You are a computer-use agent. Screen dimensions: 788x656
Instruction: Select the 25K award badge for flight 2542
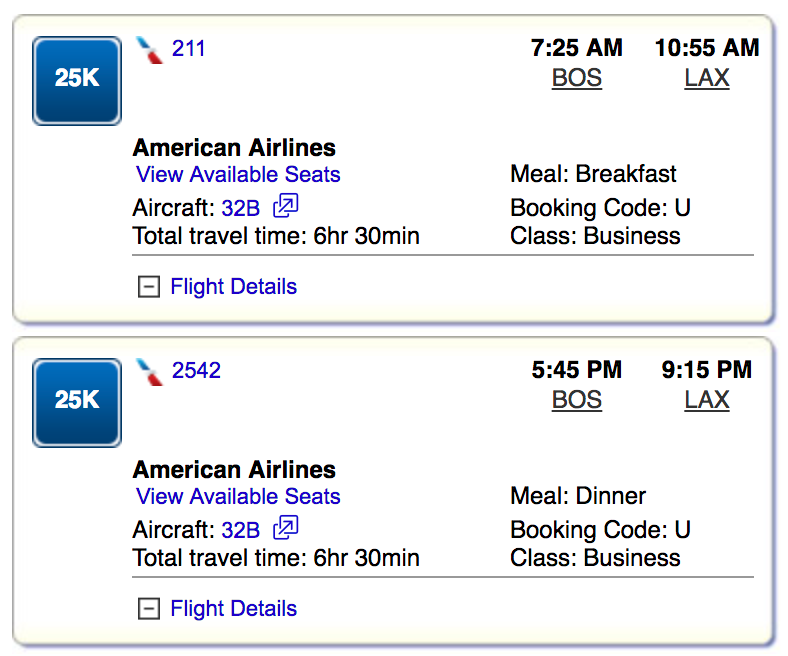tap(77, 402)
